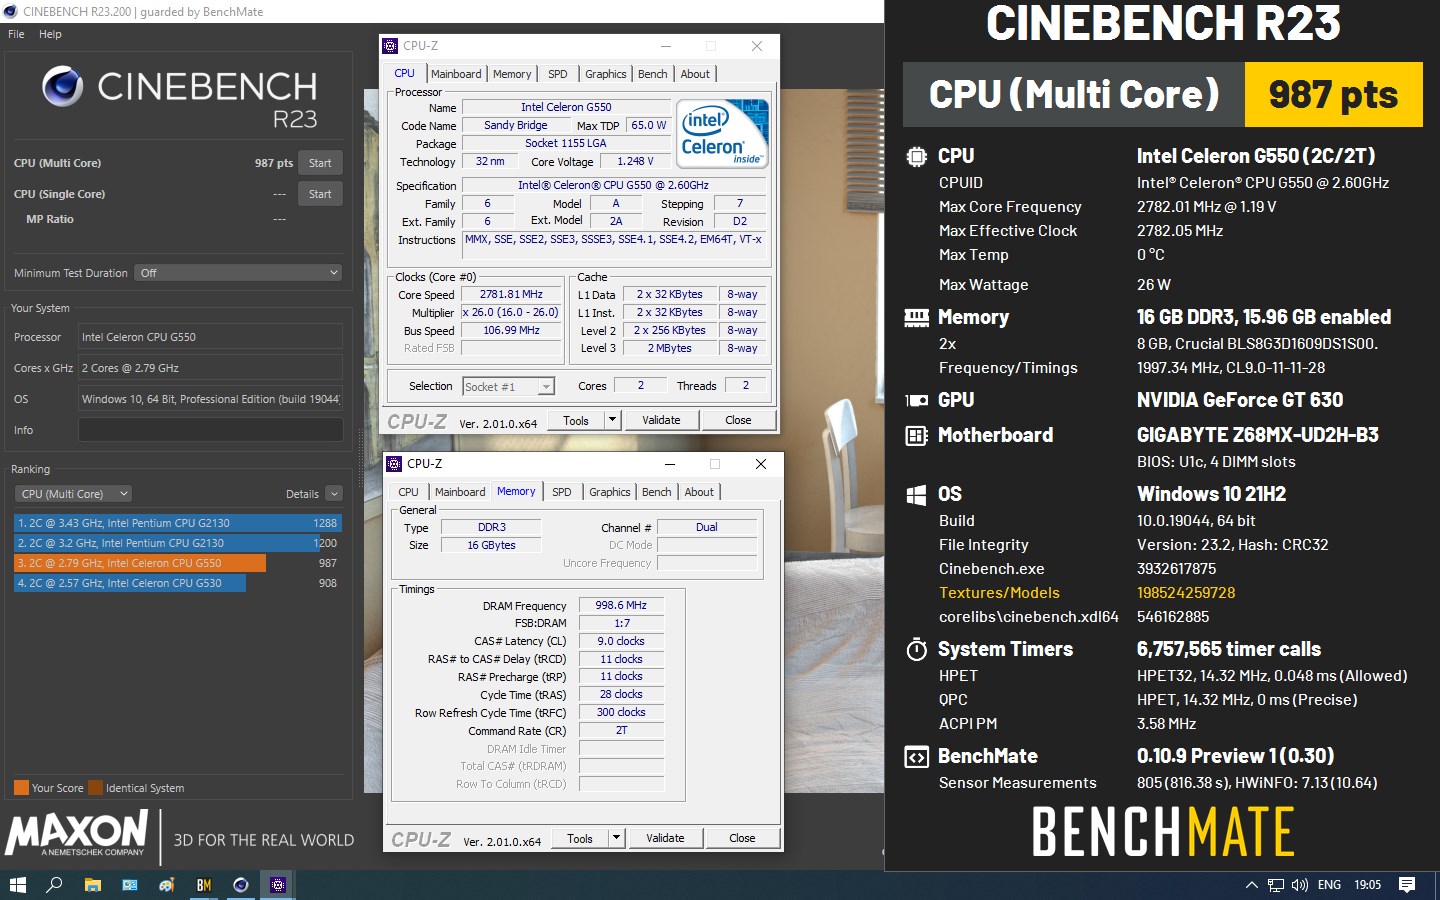Viewport: 1440px width, 900px height.
Task: Click the Info input field in Cinebench
Action: (x=210, y=430)
